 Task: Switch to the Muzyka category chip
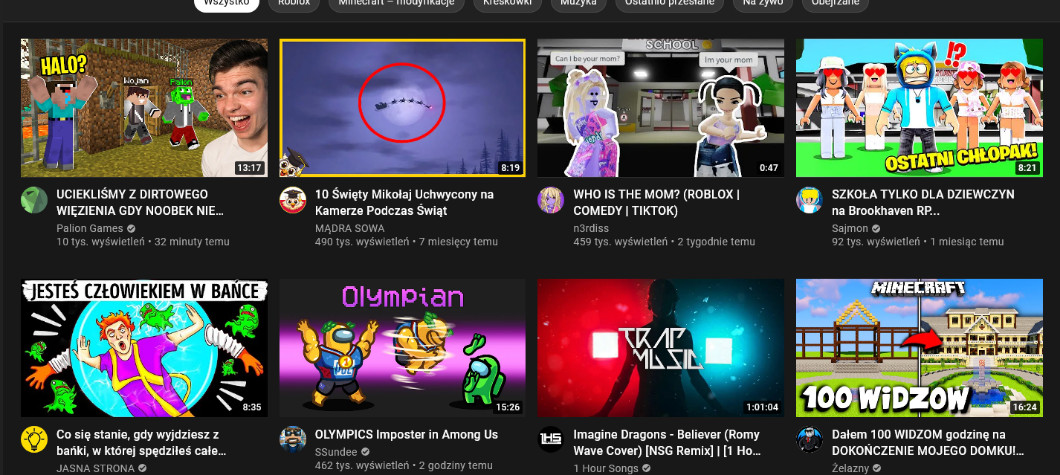[x=579, y=4]
